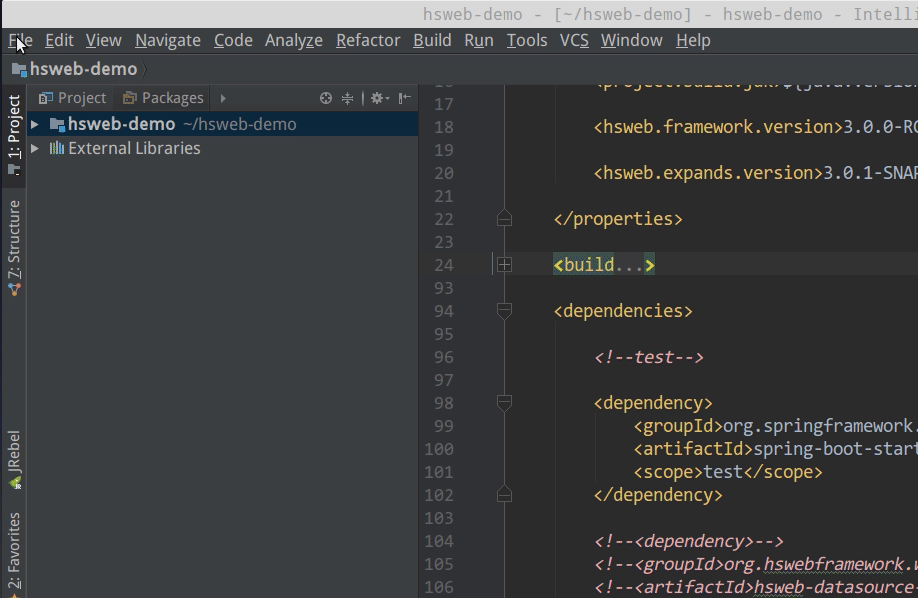This screenshot has height=598, width=918.
Task: Open the Navigate menu
Action: 168,40
